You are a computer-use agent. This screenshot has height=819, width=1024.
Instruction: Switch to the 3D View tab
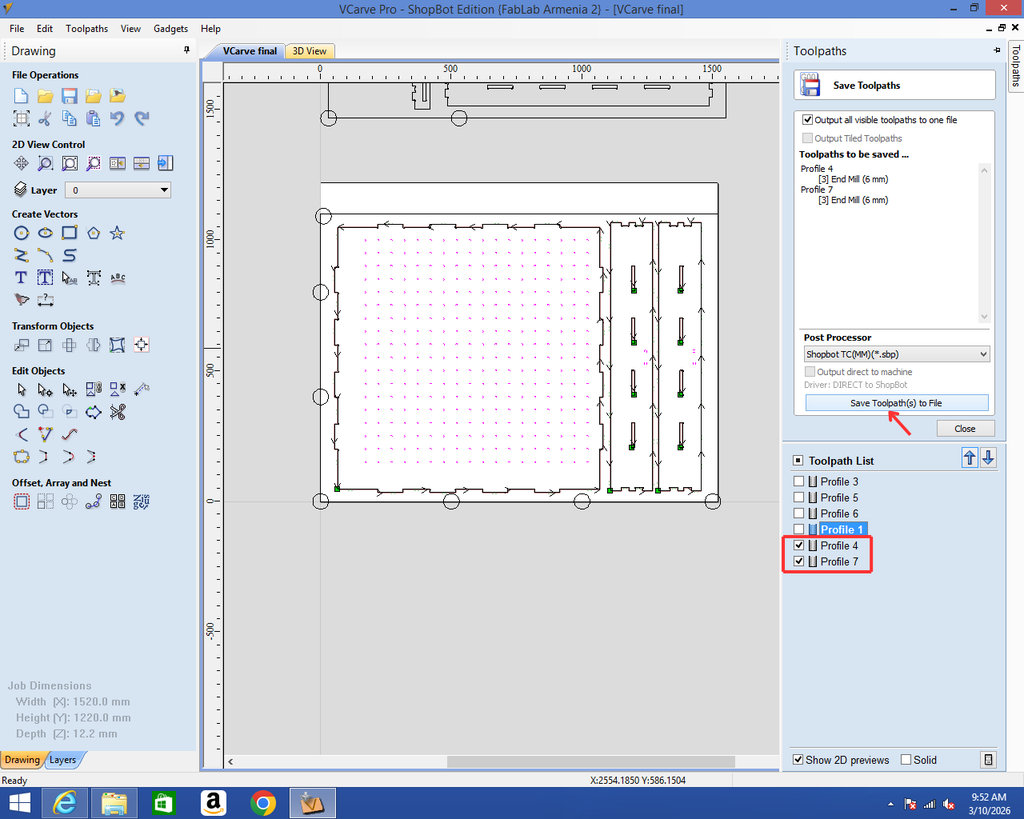coord(310,51)
